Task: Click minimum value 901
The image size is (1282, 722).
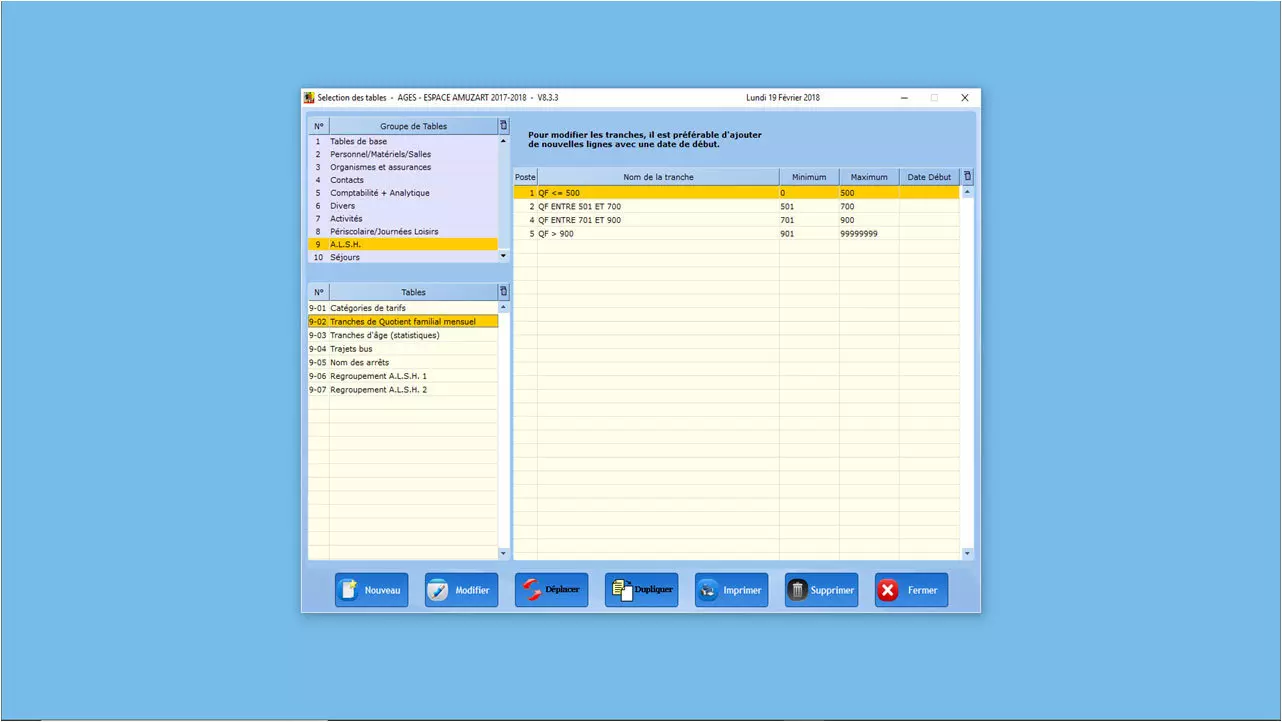Action: tap(788, 233)
